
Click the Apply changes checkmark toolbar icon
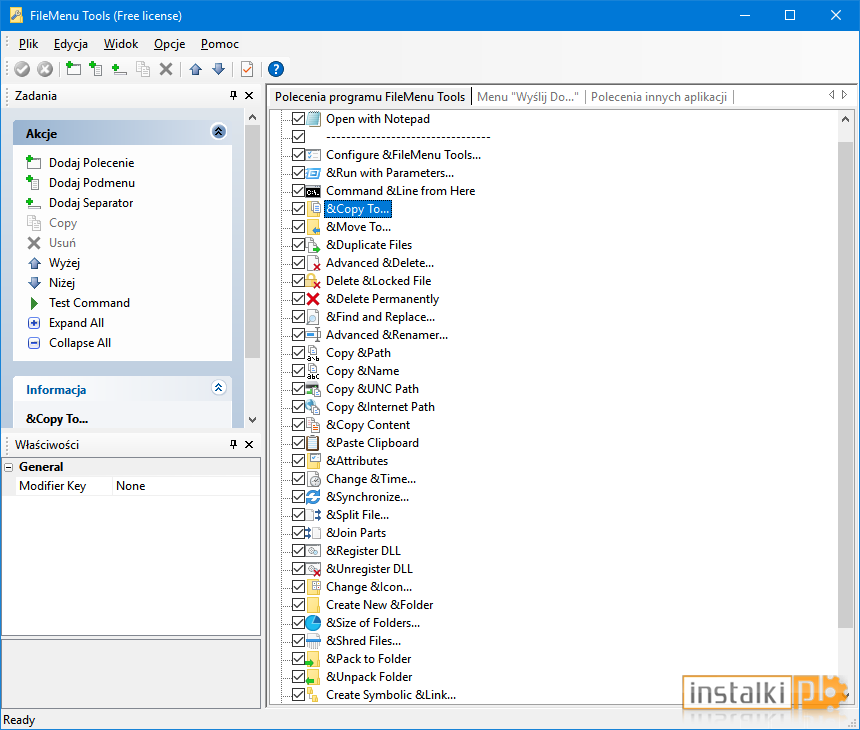pyautogui.click(x=22, y=69)
